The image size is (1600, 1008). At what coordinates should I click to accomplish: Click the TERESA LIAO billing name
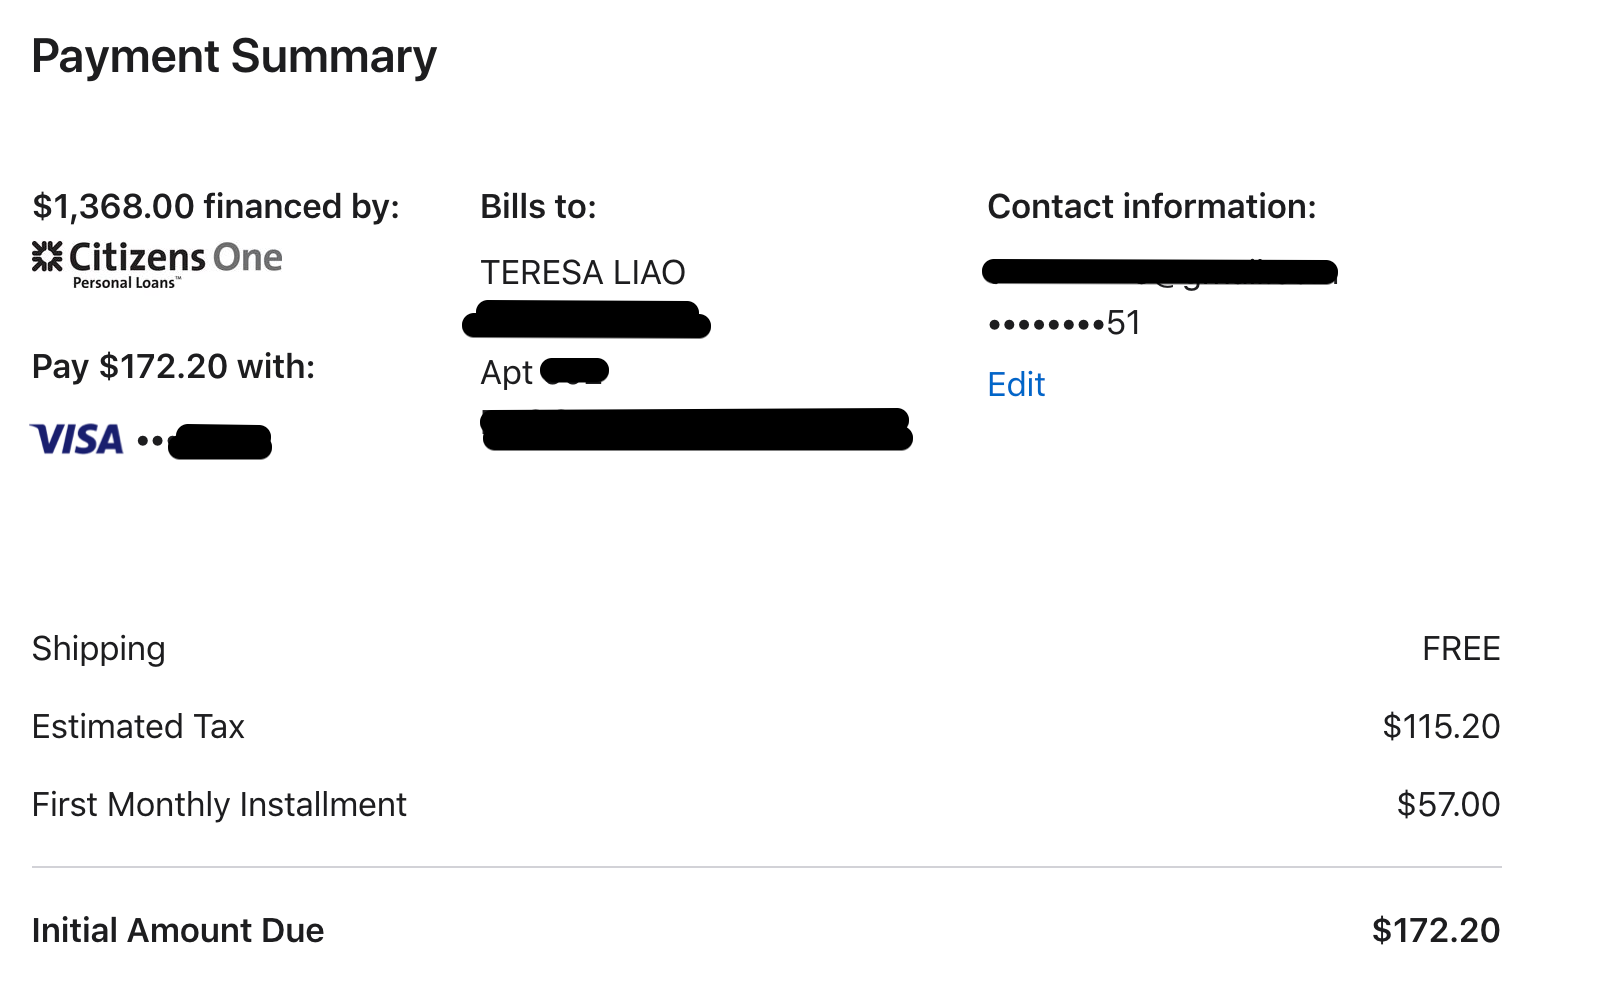click(583, 272)
